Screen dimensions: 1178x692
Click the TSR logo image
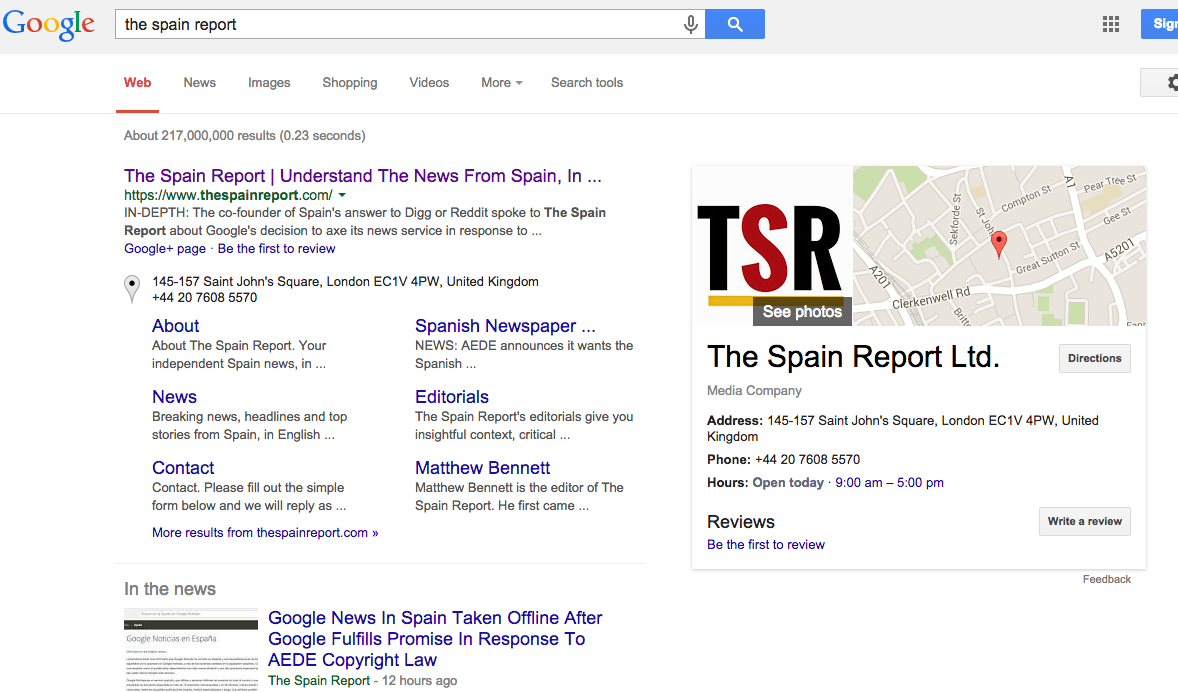click(x=772, y=246)
